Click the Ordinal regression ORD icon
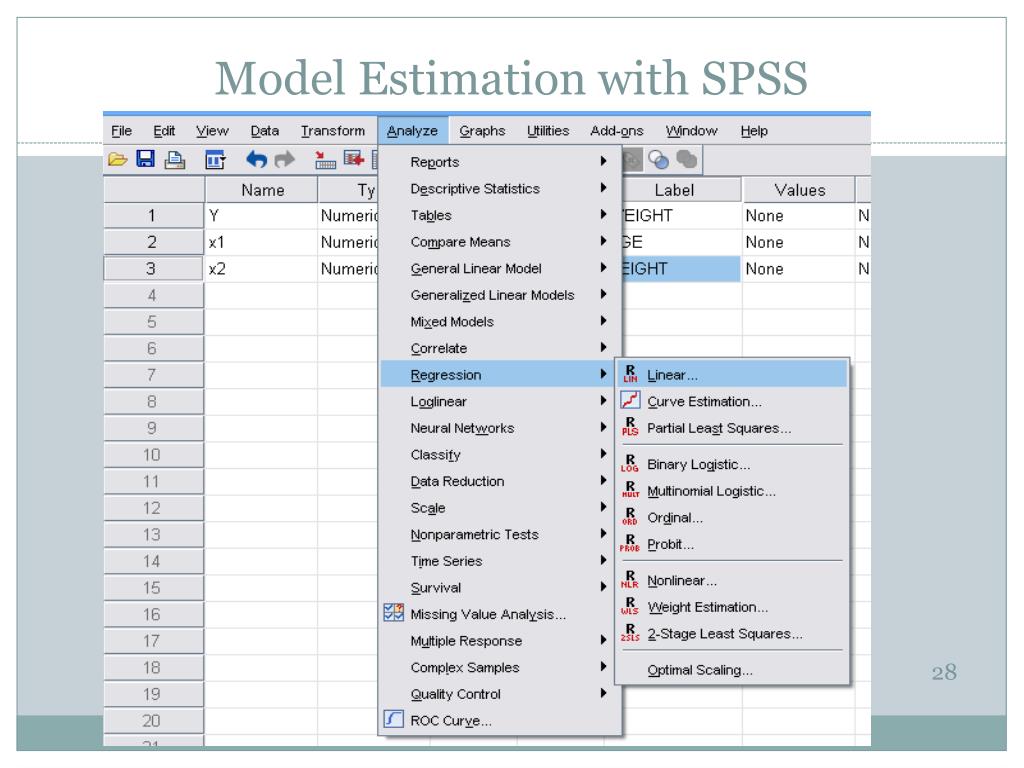This screenshot has height=768, width=1024. click(630, 517)
